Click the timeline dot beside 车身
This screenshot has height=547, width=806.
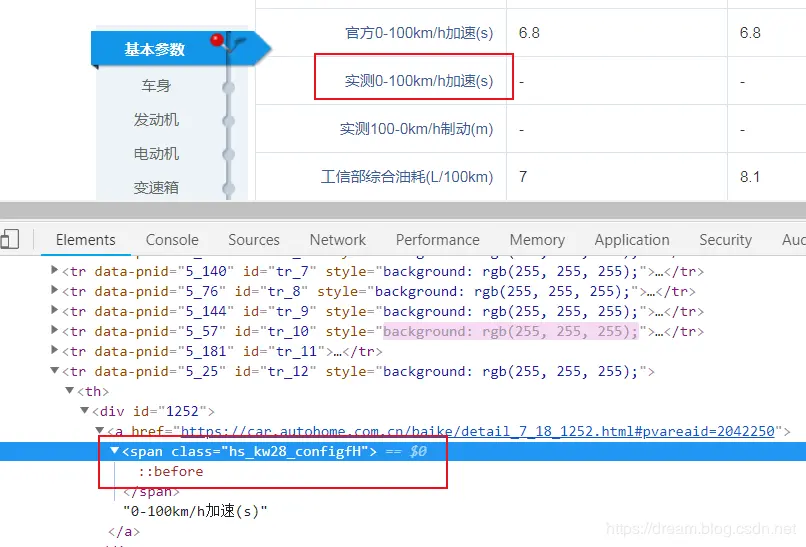pos(229,87)
